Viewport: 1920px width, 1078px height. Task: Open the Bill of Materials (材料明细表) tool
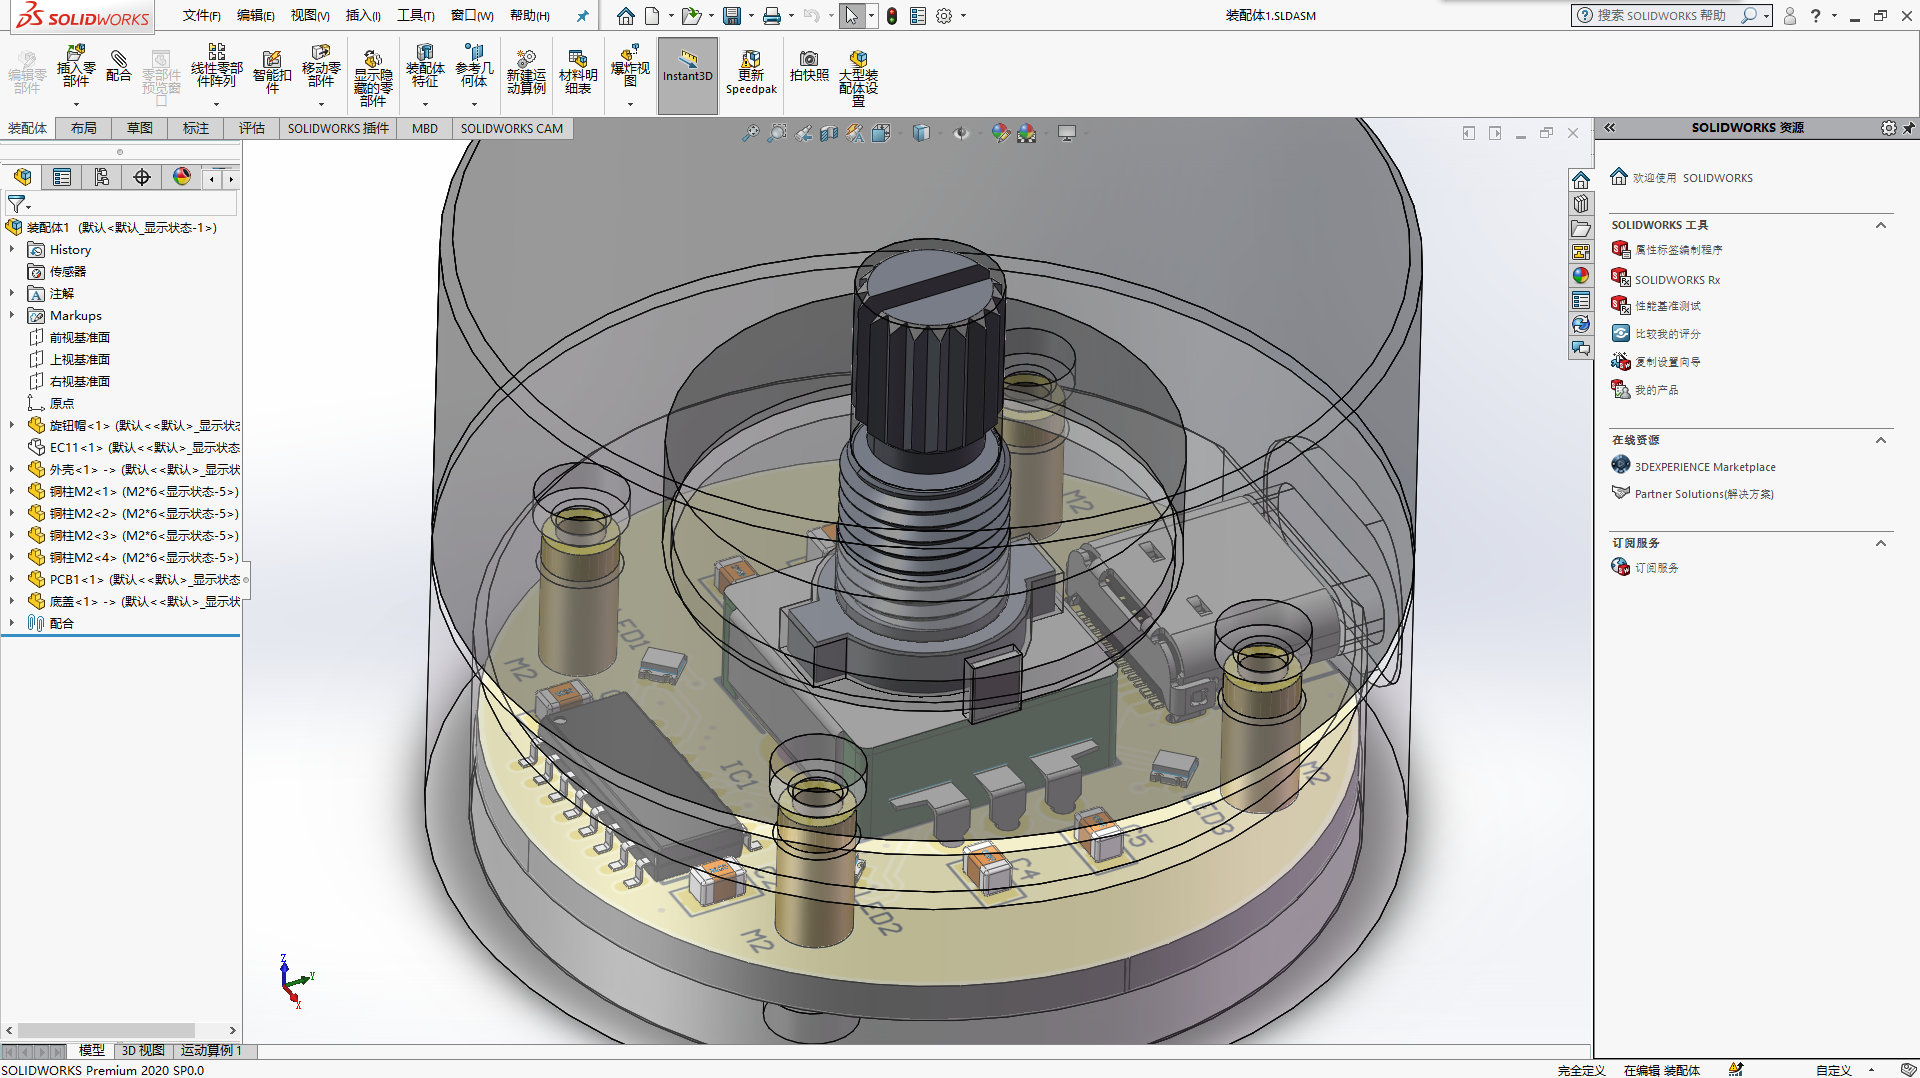click(x=578, y=72)
